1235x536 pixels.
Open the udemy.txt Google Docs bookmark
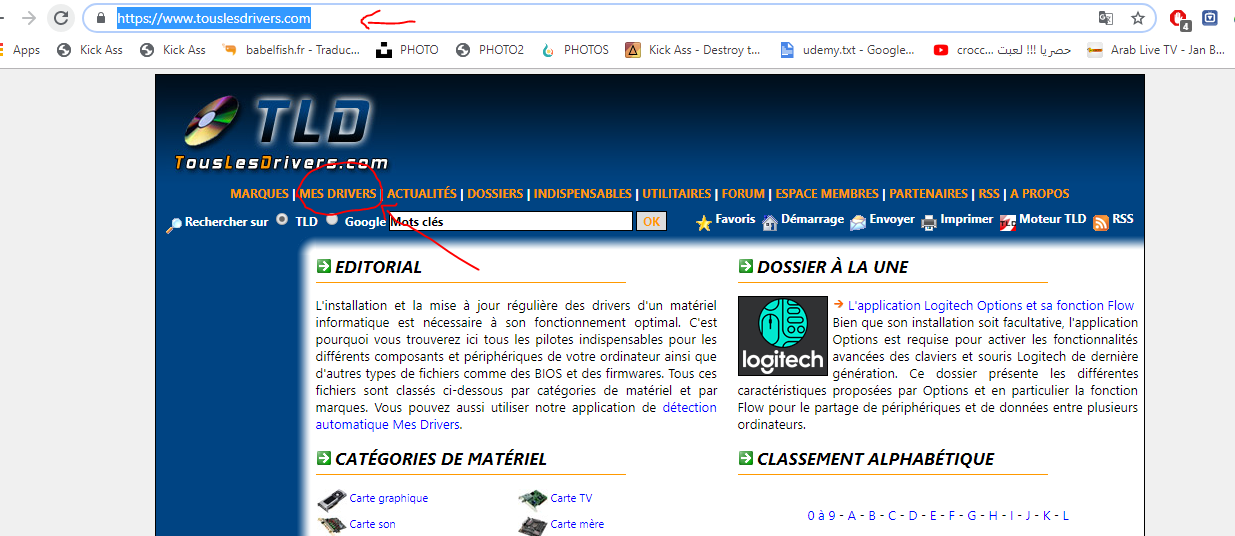[x=847, y=50]
